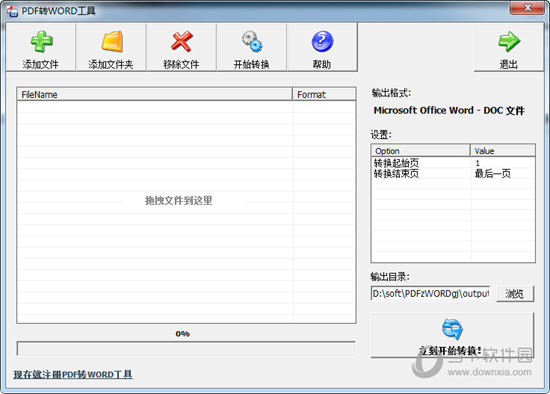This screenshot has width=550, height=394.
Task: Click the 立刻开始转换 button
Action: (x=452, y=335)
